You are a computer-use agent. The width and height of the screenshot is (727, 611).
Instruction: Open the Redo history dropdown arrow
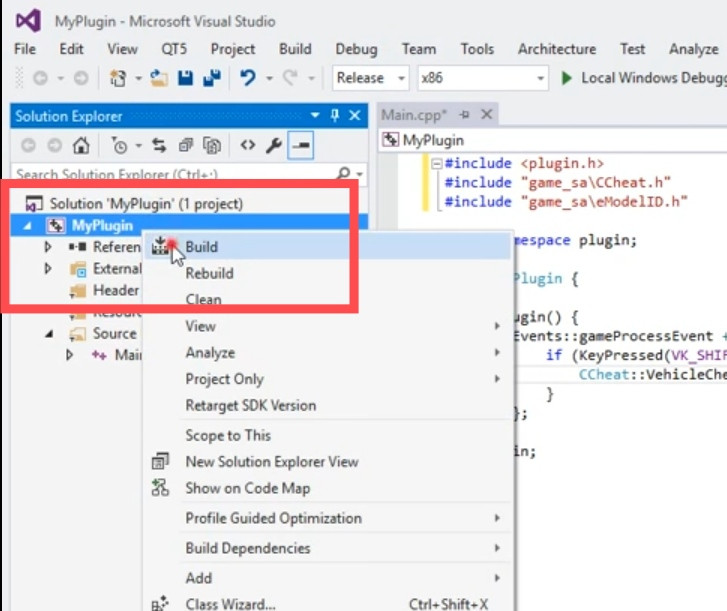(x=312, y=79)
